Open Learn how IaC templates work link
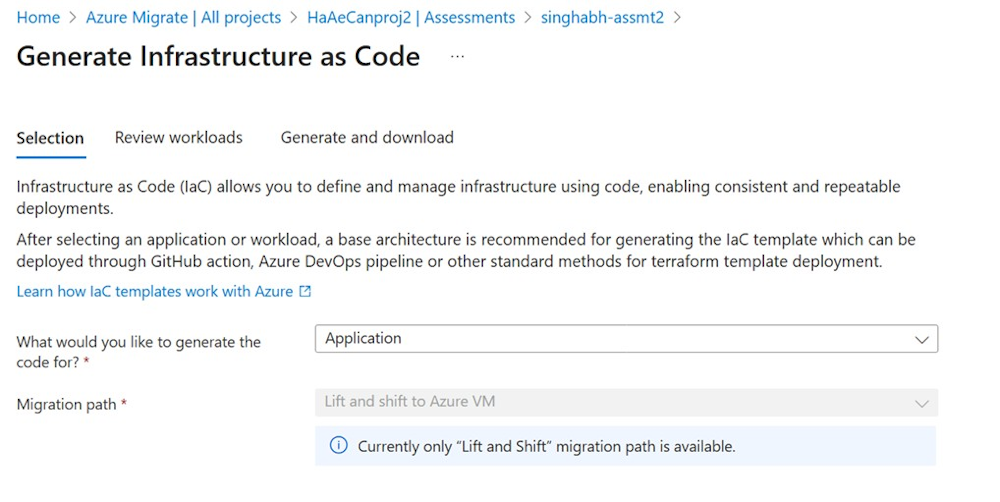The width and height of the screenshot is (1000, 502). pyautogui.click(x=155, y=291)
